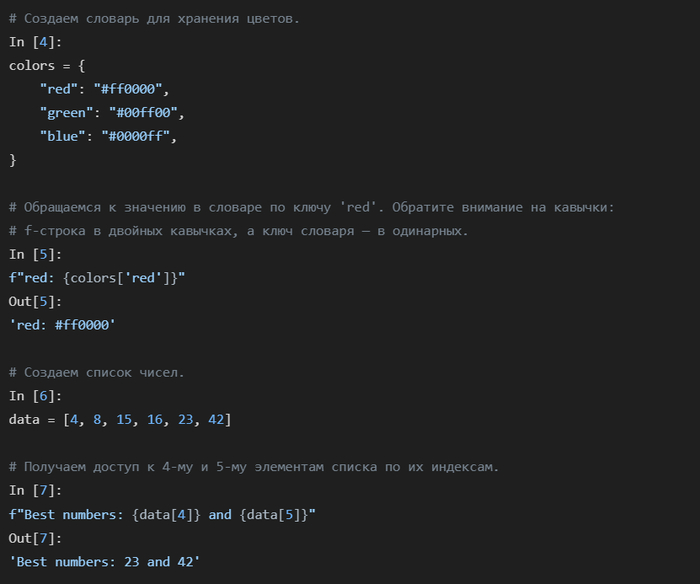Click the comment starting with 'Обращаемся к значению'
The width and height of the screenshot is (700, 584).
311,207
